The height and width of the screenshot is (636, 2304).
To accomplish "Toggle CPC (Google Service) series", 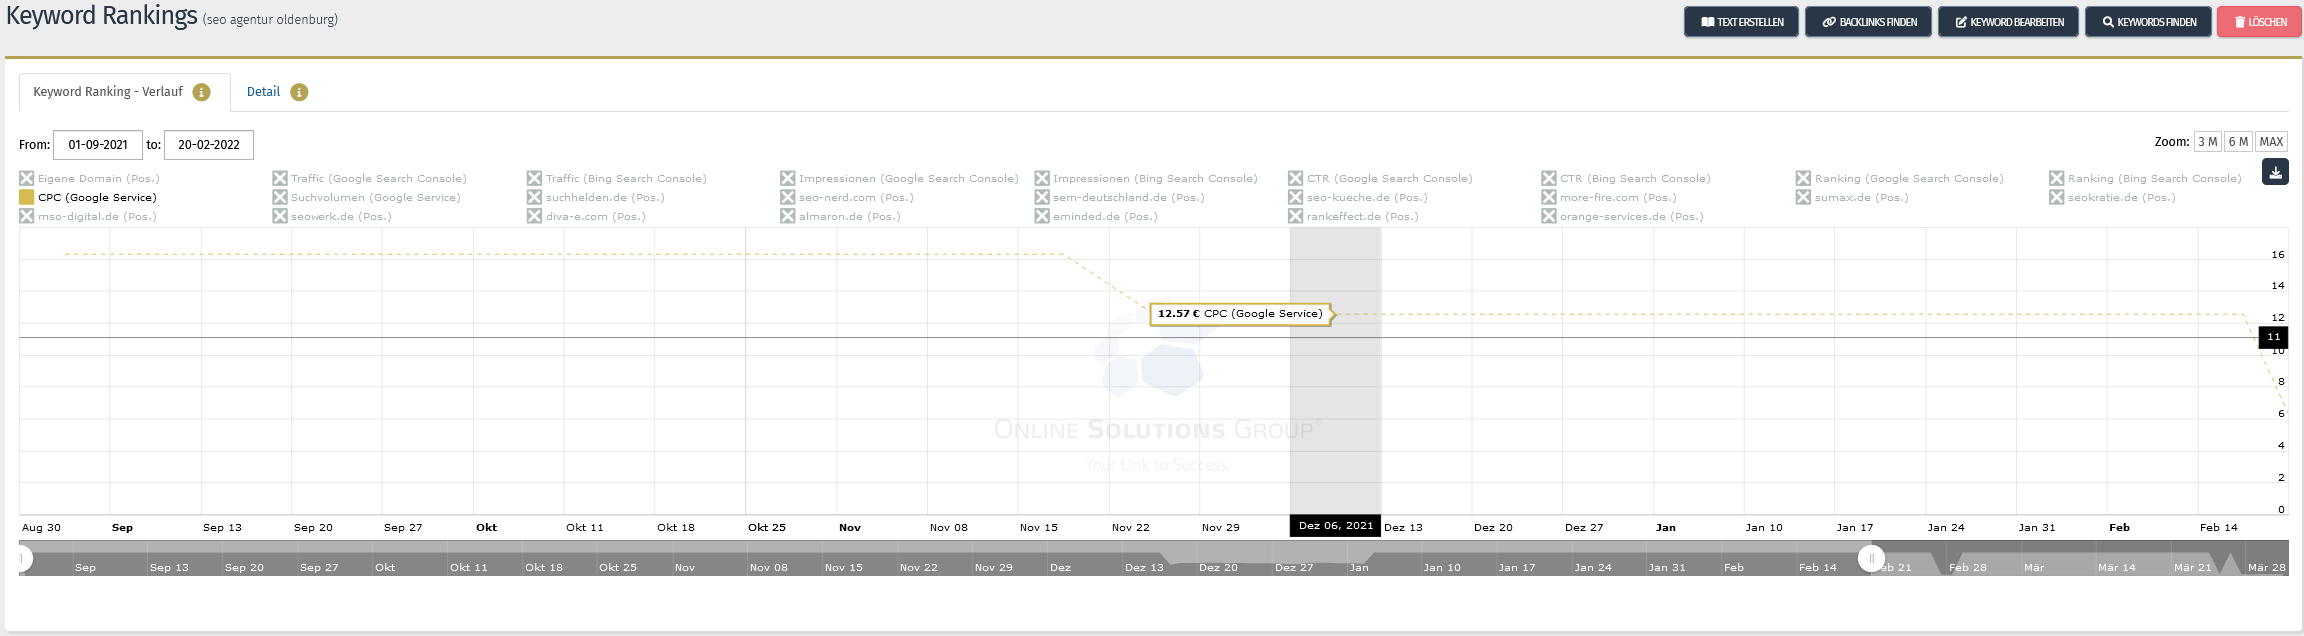I will 88,198.
